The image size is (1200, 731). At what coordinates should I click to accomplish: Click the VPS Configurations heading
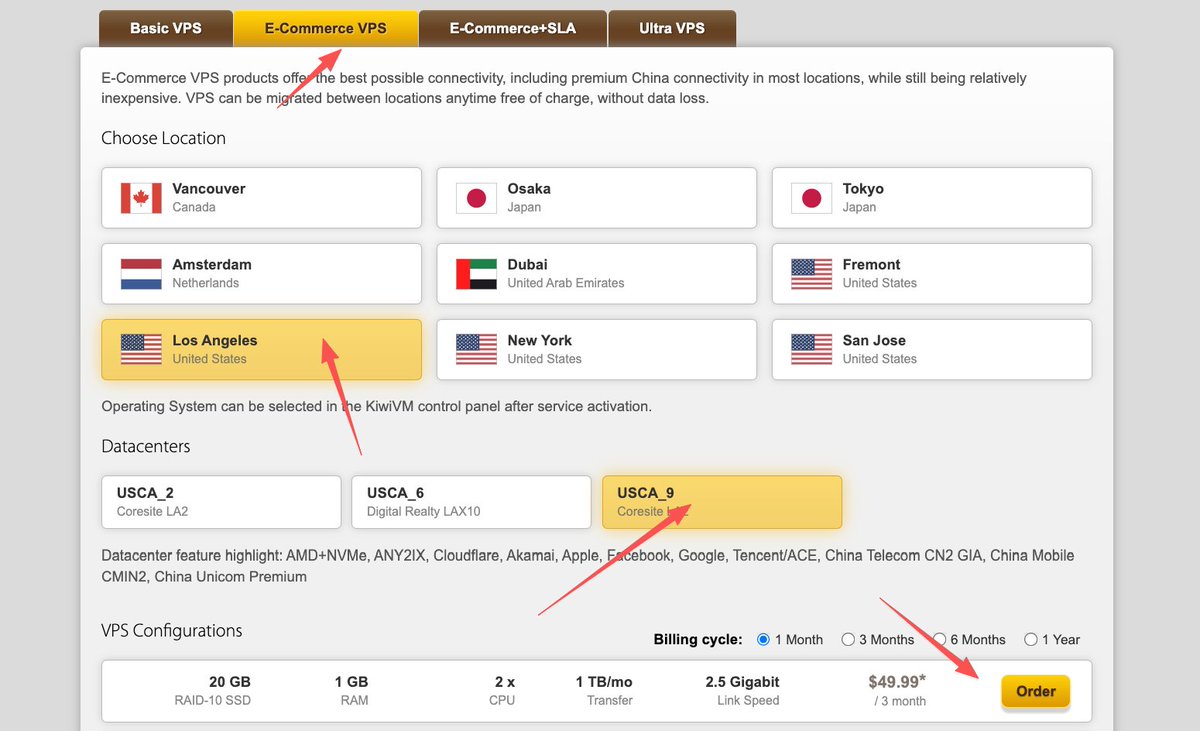[x=172, y=631]
